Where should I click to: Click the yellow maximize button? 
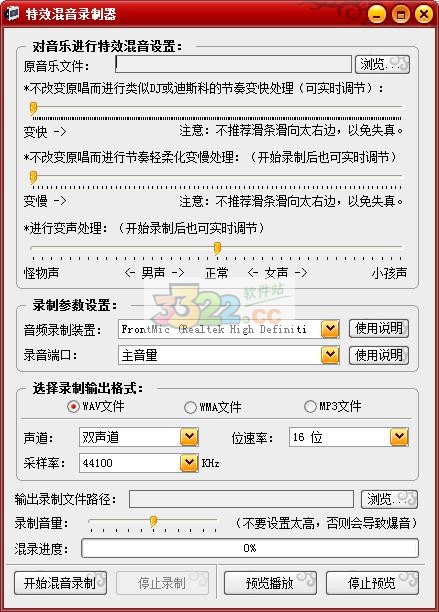(400, 14)
